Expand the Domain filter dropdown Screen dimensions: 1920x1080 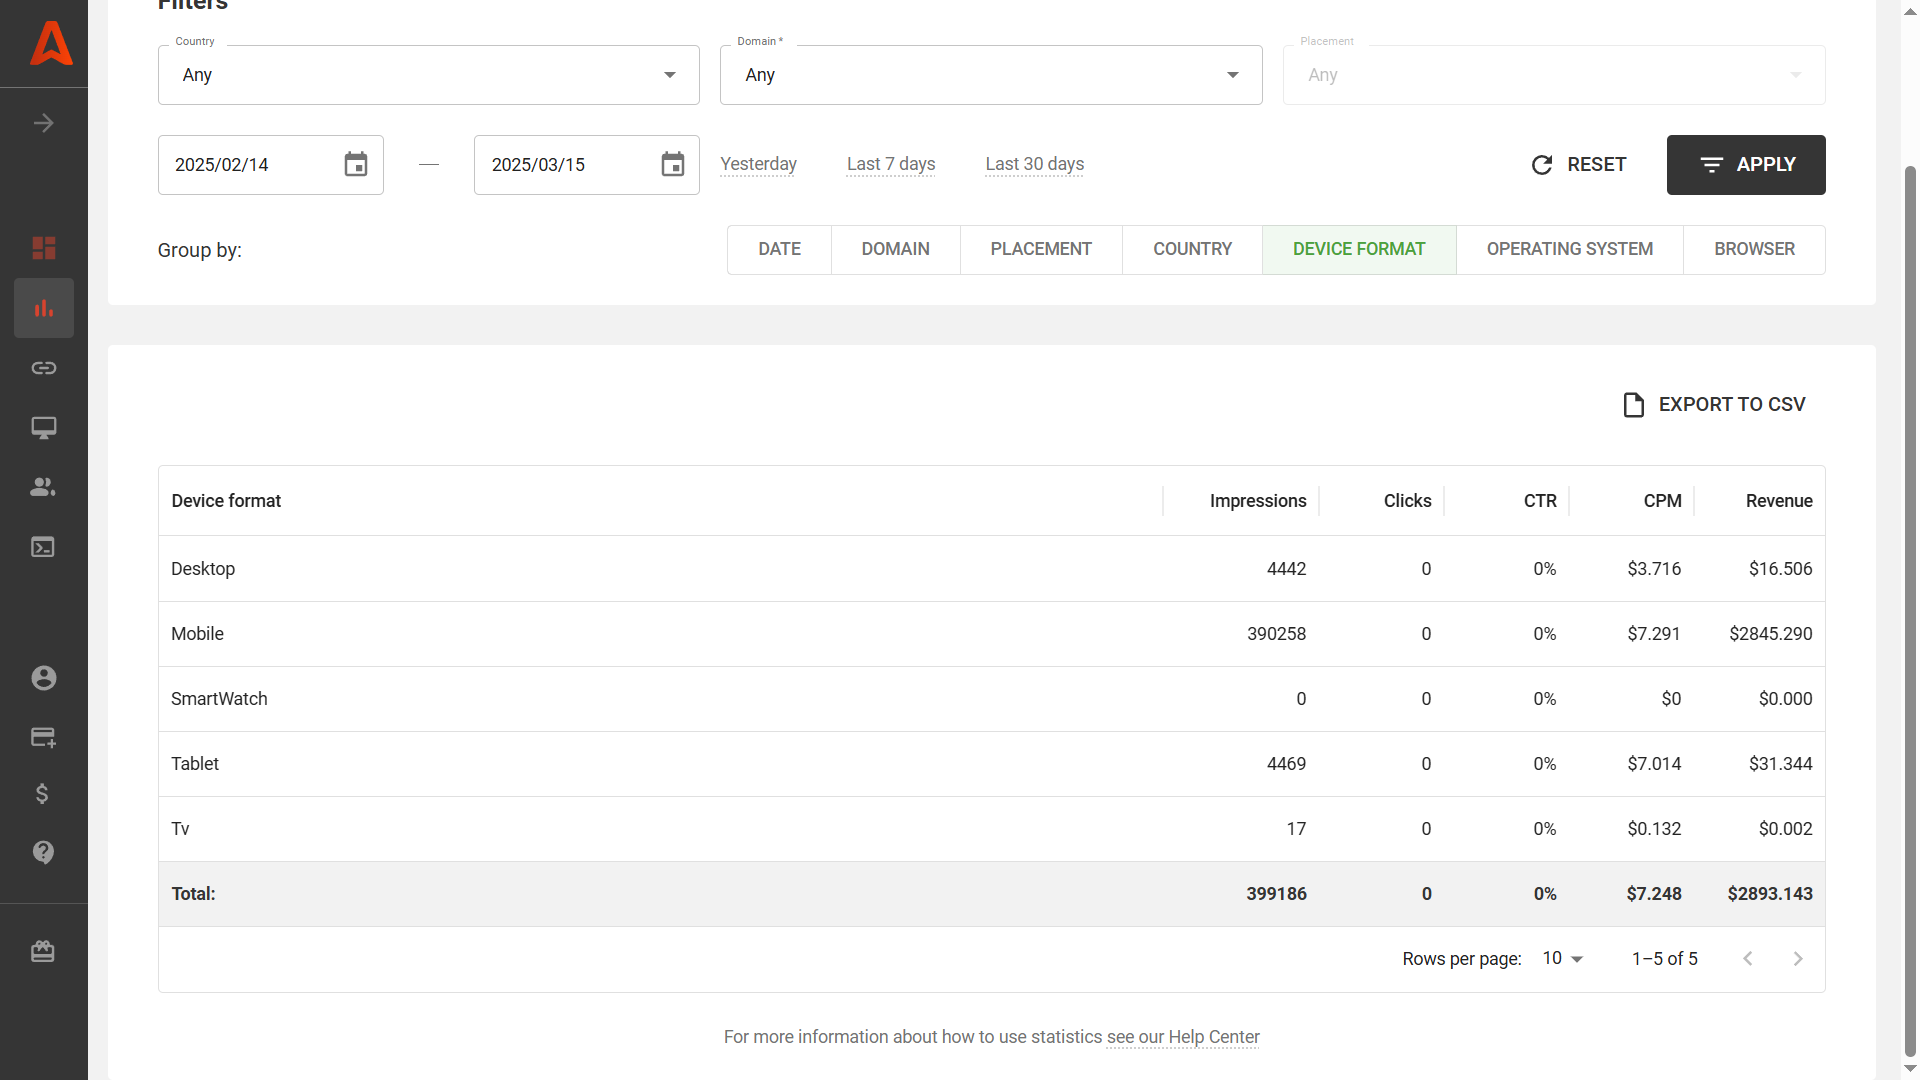coord(990,75)
